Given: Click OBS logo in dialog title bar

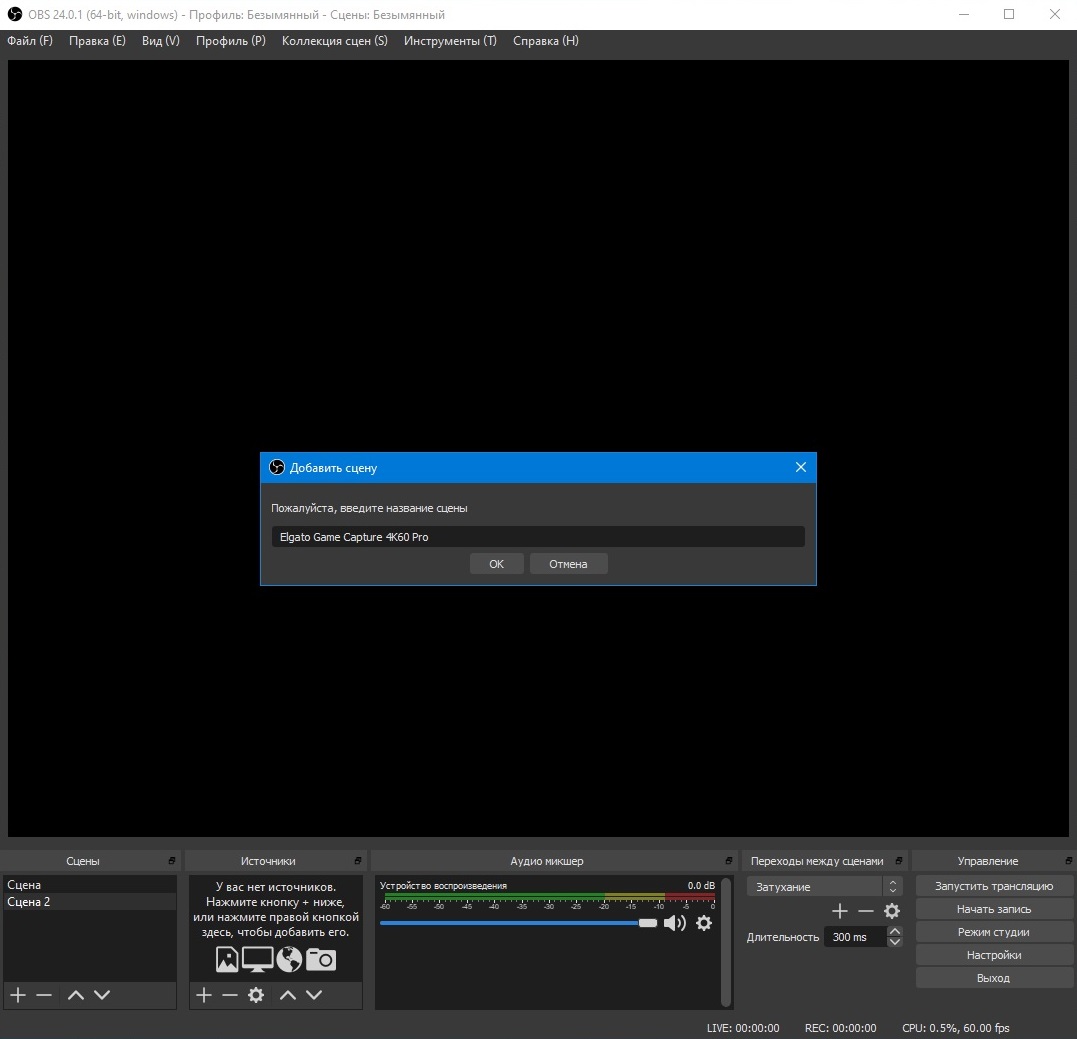Looking at the screenshot, I should coord(277,468).
